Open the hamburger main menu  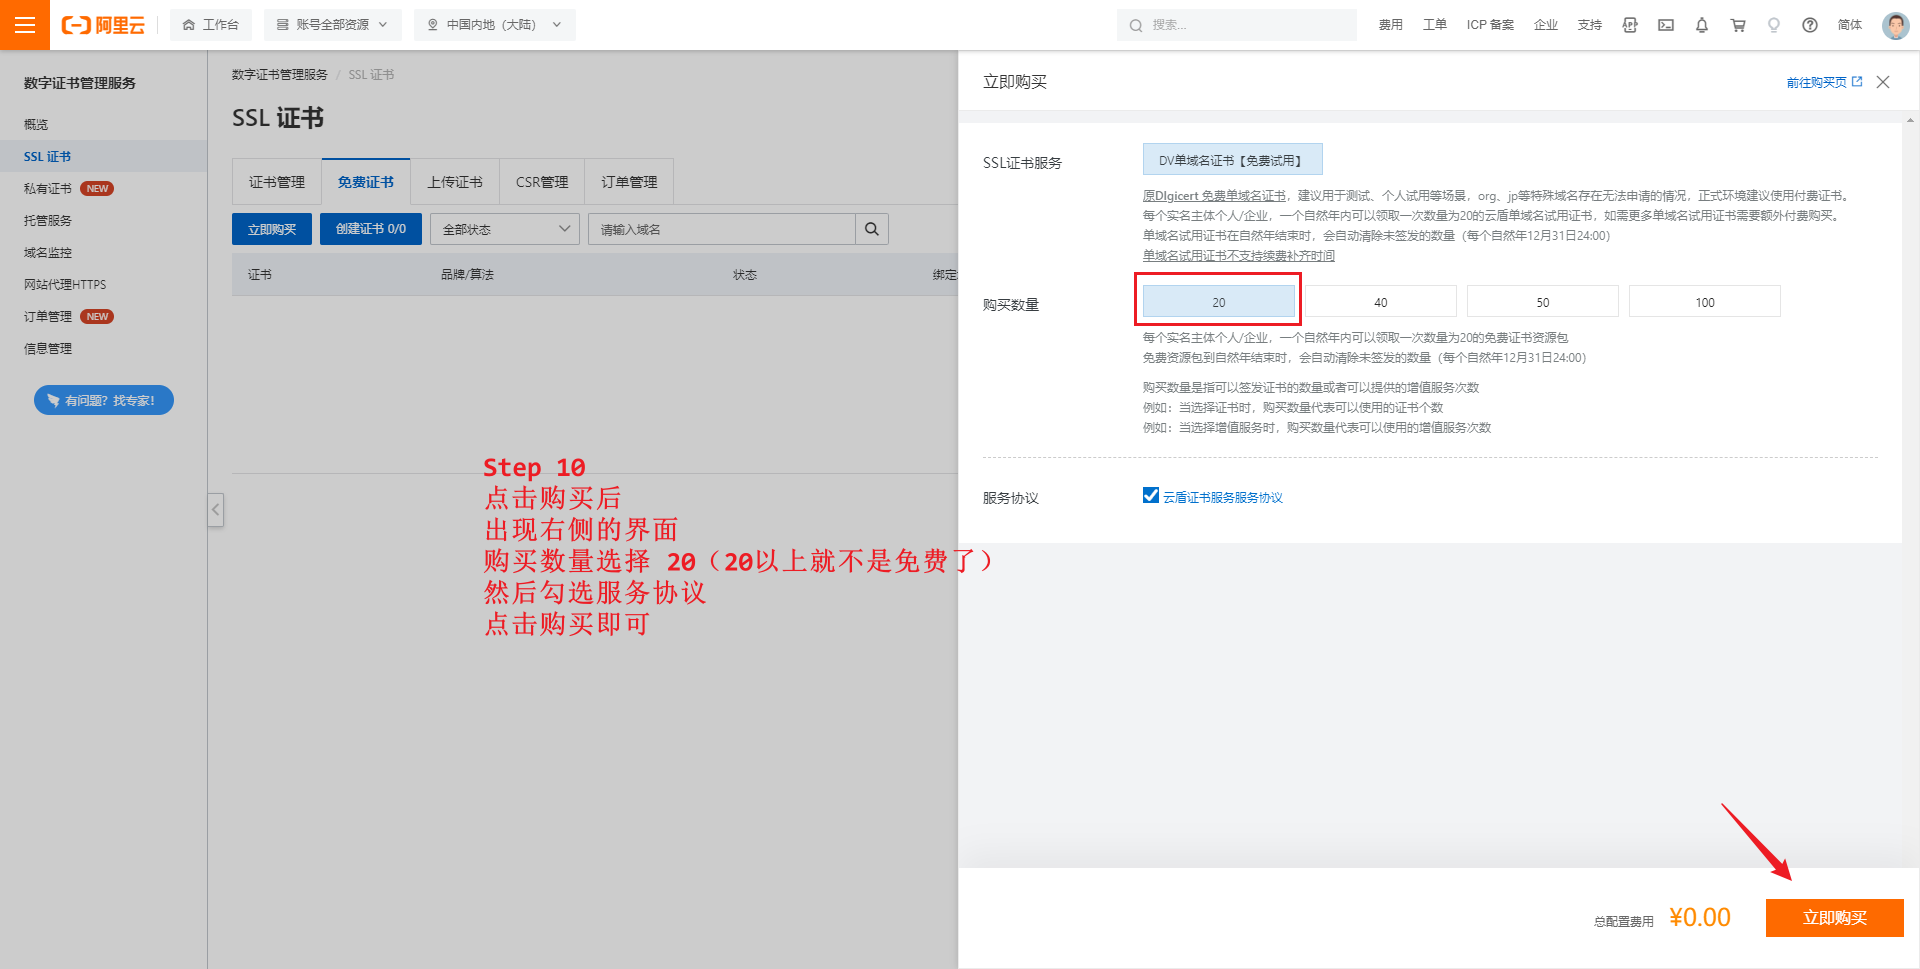(25, 25)
